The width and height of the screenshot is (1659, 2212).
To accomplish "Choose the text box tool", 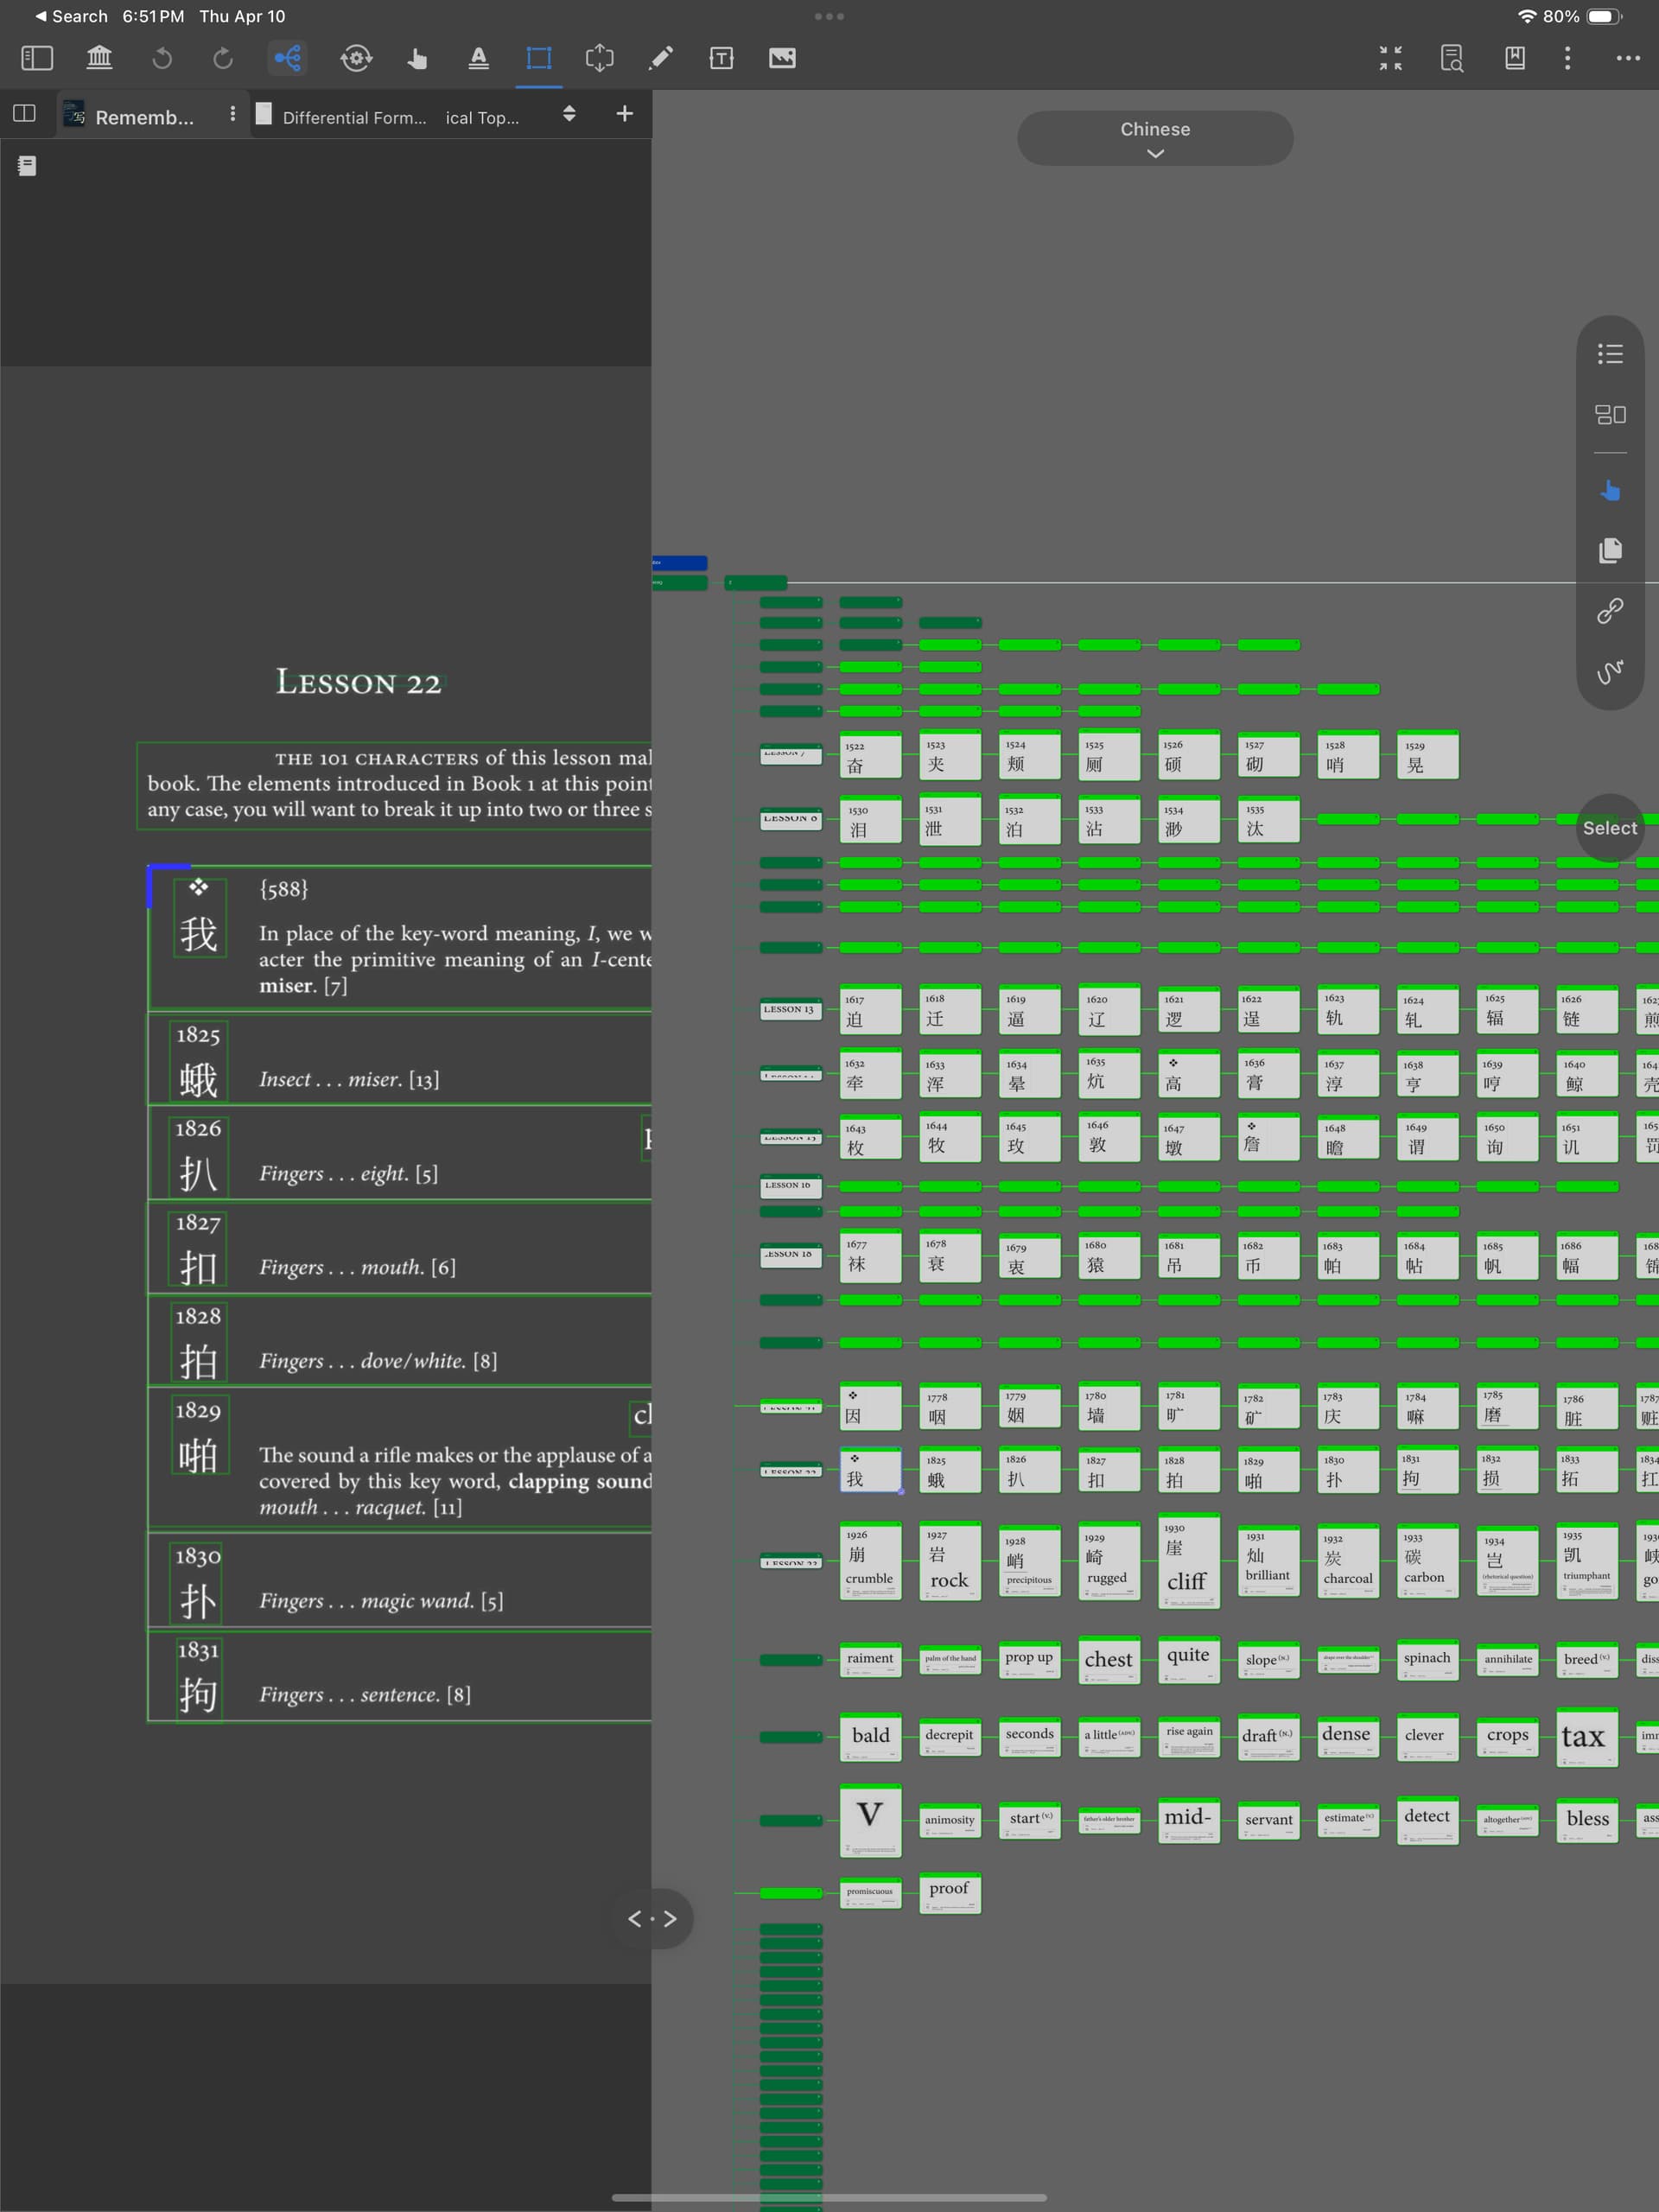I will [x=721, y=58].
